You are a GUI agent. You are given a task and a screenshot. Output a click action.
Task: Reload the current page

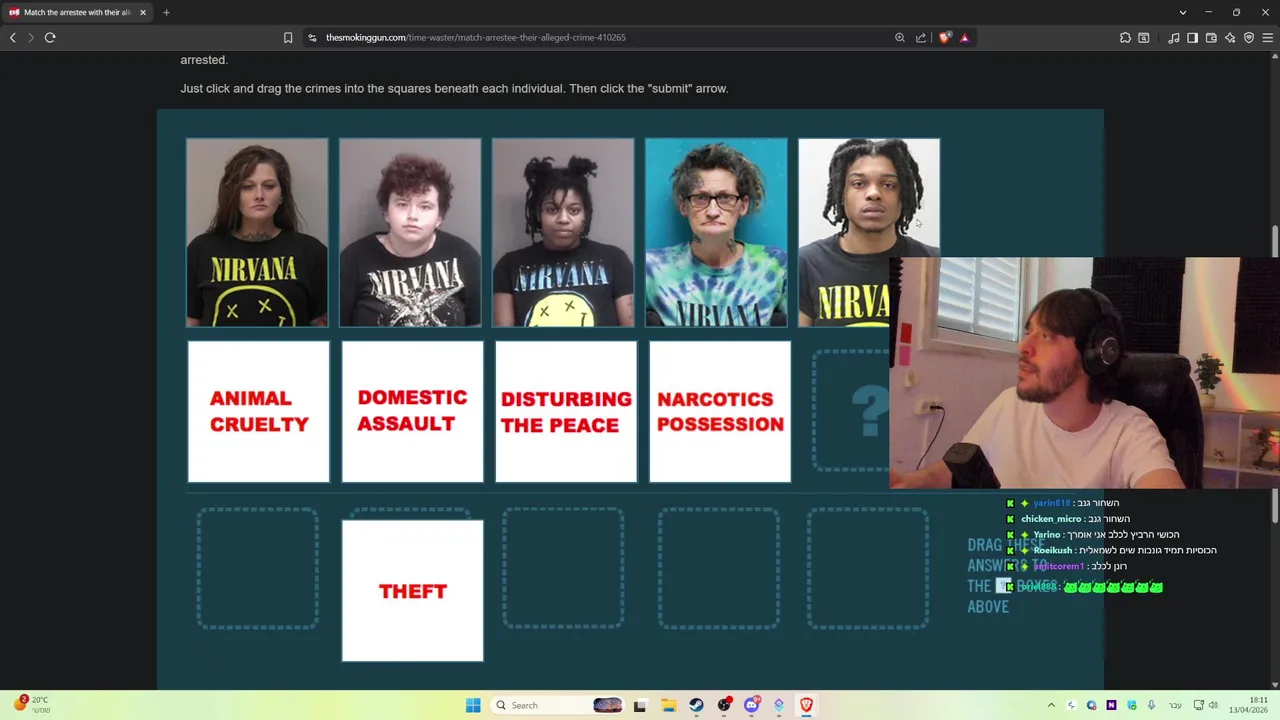click(50, 37)
